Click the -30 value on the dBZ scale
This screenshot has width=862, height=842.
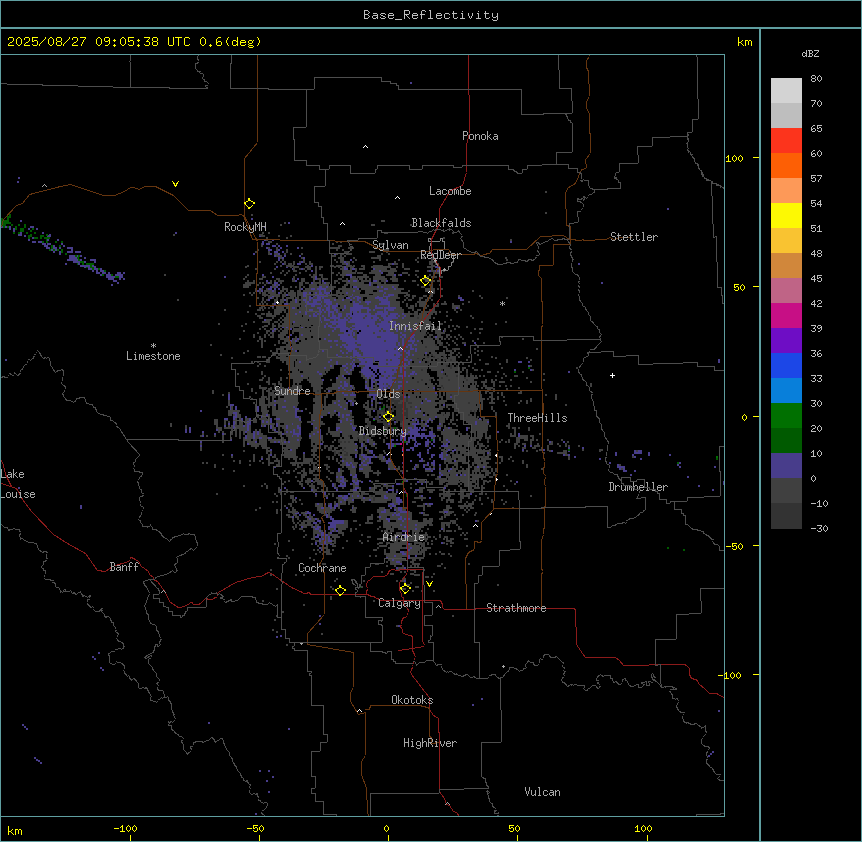click(819, 528)
